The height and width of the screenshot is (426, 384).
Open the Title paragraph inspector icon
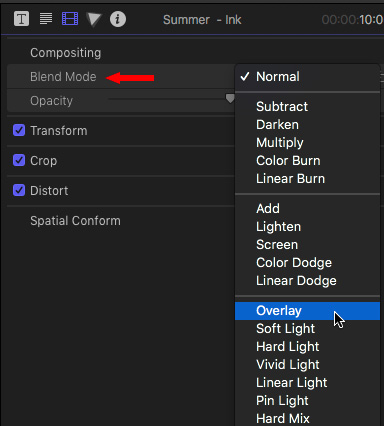click(46, 19)
